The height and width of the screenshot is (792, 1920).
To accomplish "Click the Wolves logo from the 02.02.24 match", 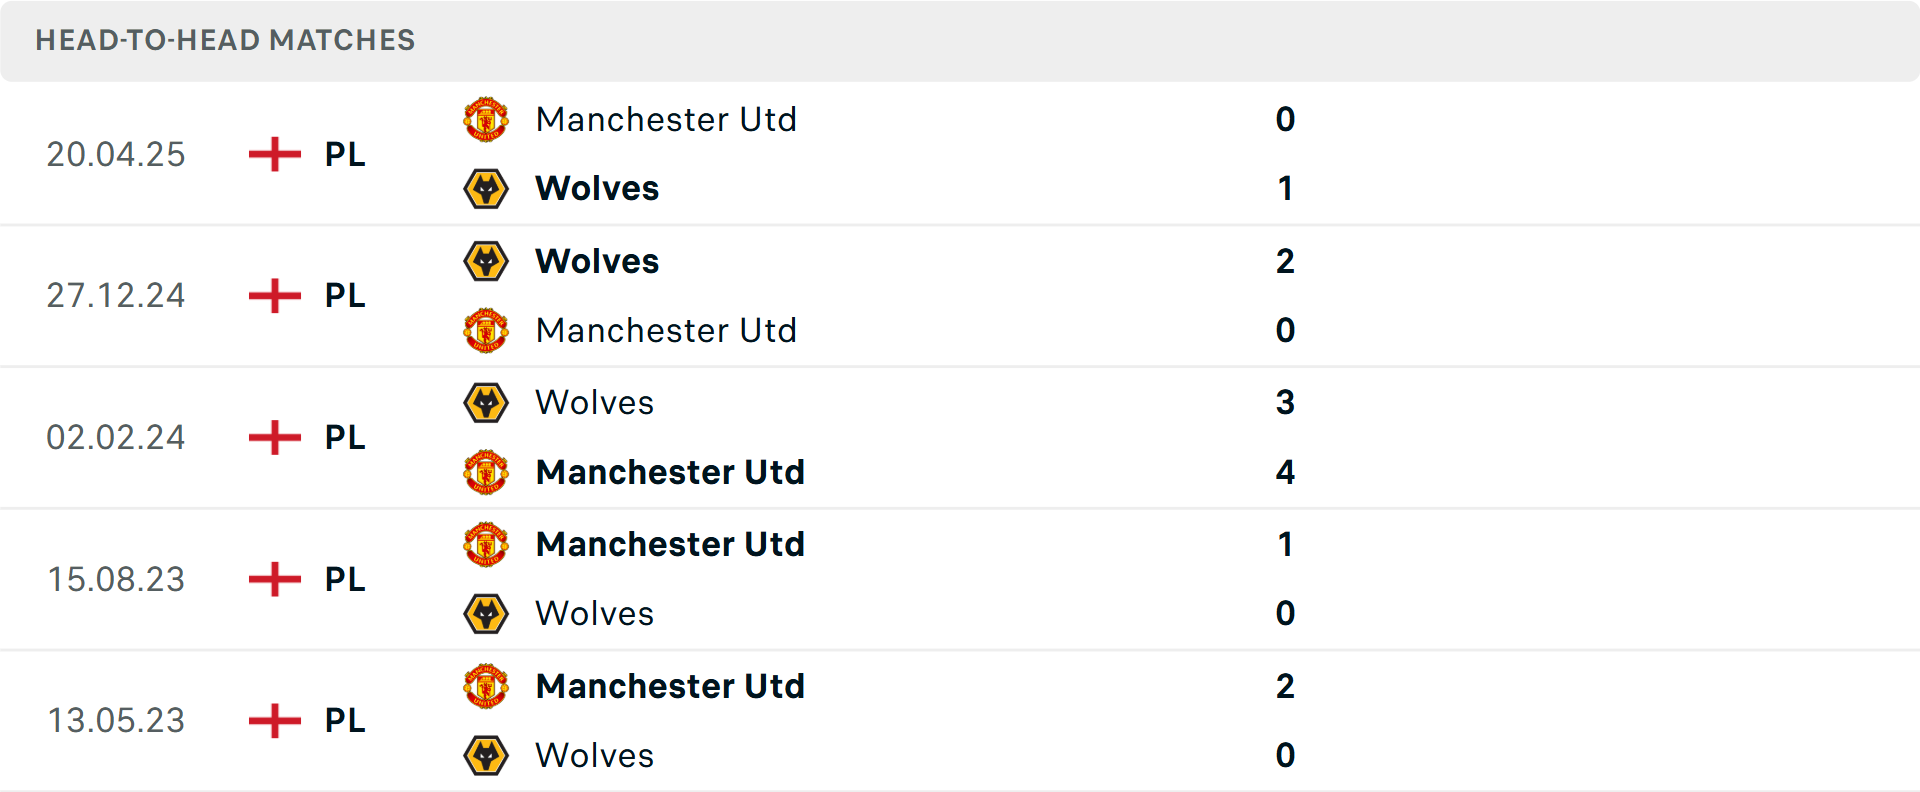I will click(486, 403).
